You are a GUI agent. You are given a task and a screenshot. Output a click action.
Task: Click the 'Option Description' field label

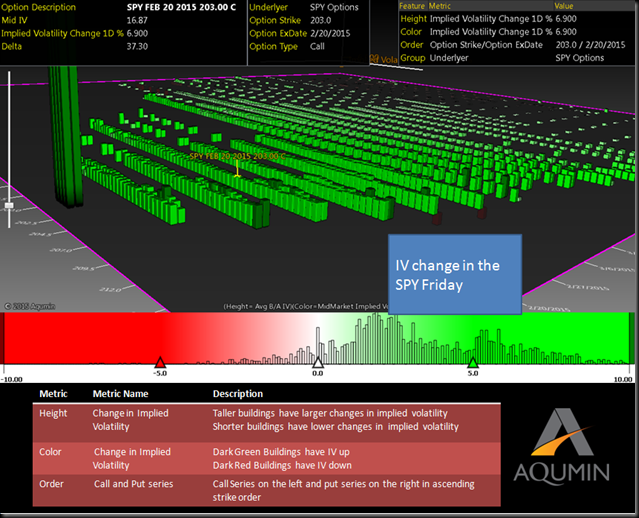[x=38, y=7]
